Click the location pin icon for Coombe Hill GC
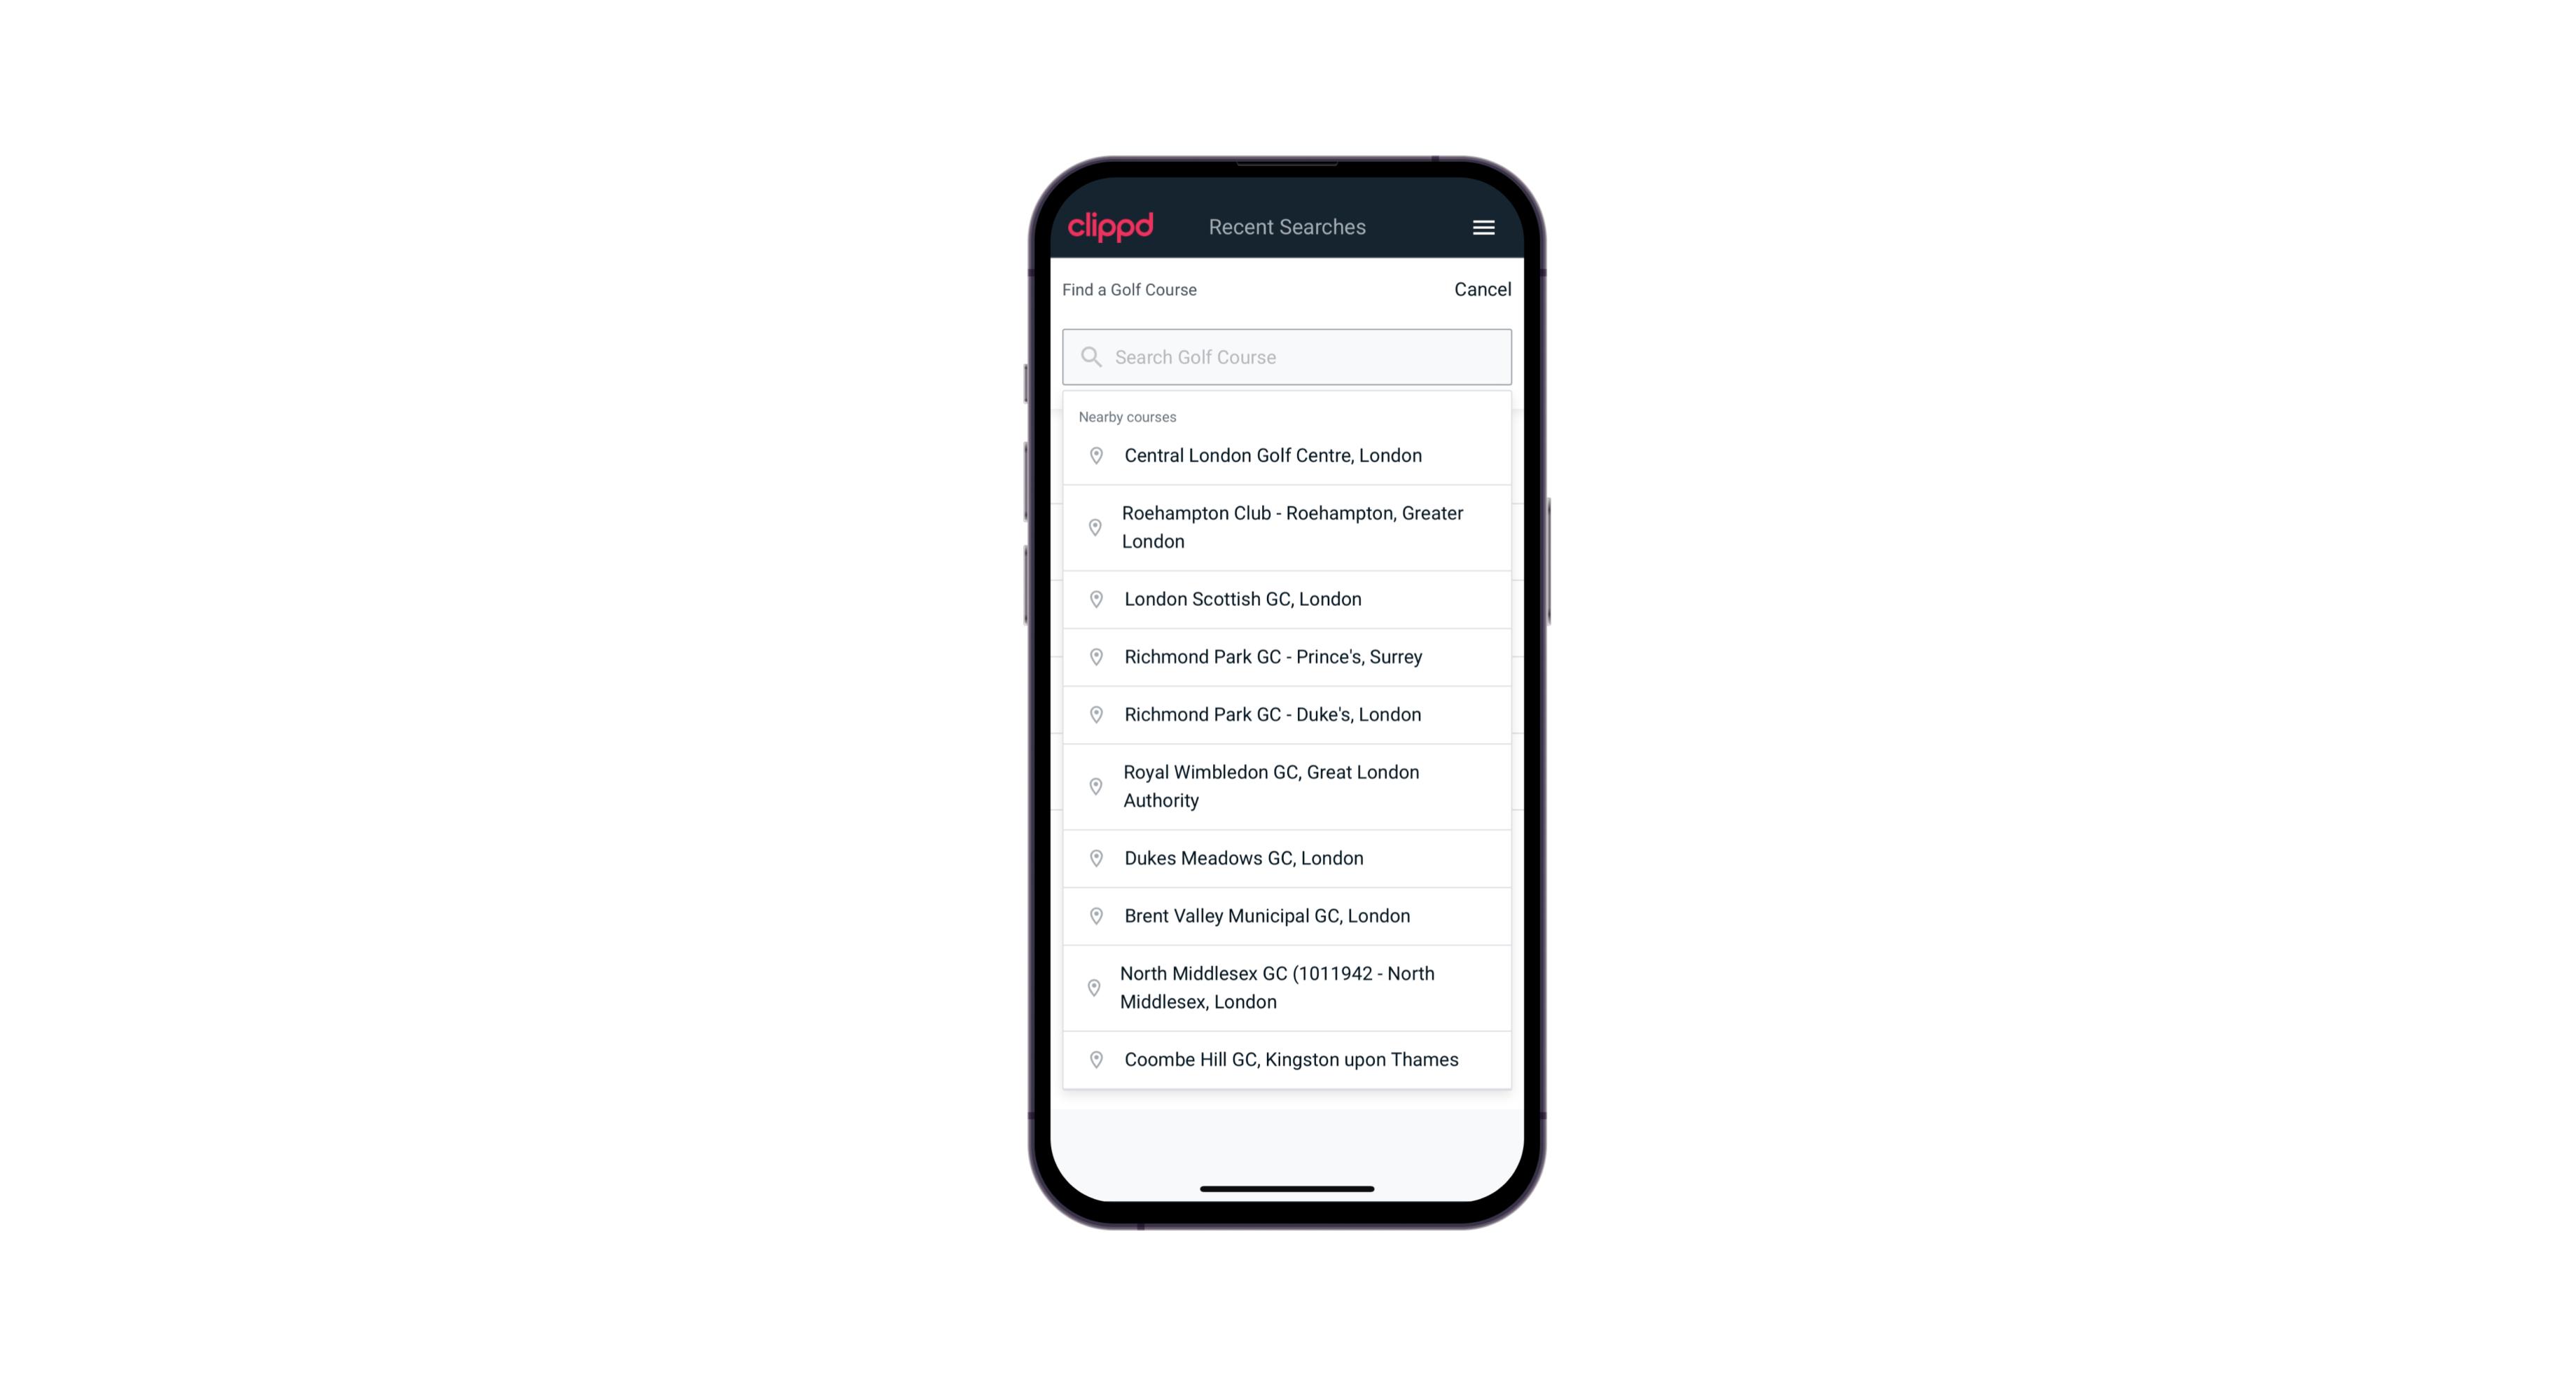This screenshot has width=2576, height=1386. coord(1093,1058)
